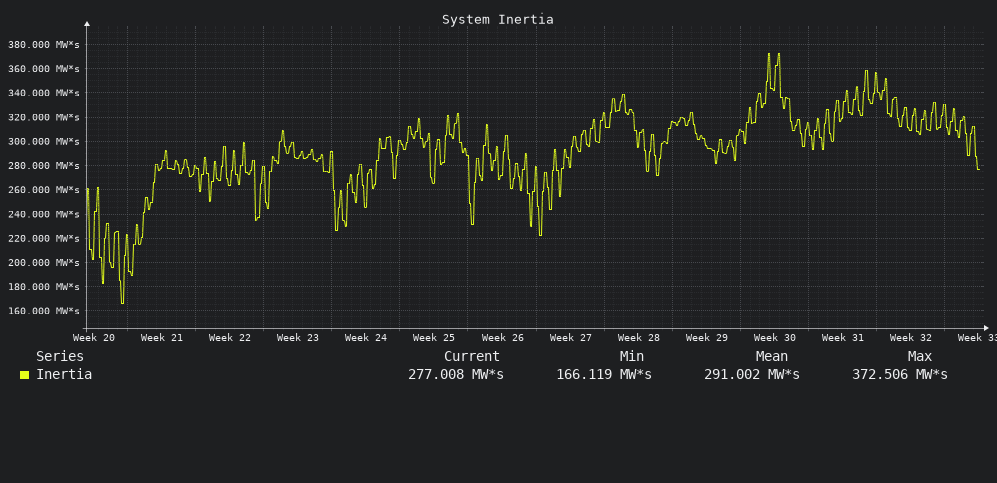The width and height of the screenshot is (997, 483).
Task: Click the min value 166.119 MW*s
Action: point(604,374)
